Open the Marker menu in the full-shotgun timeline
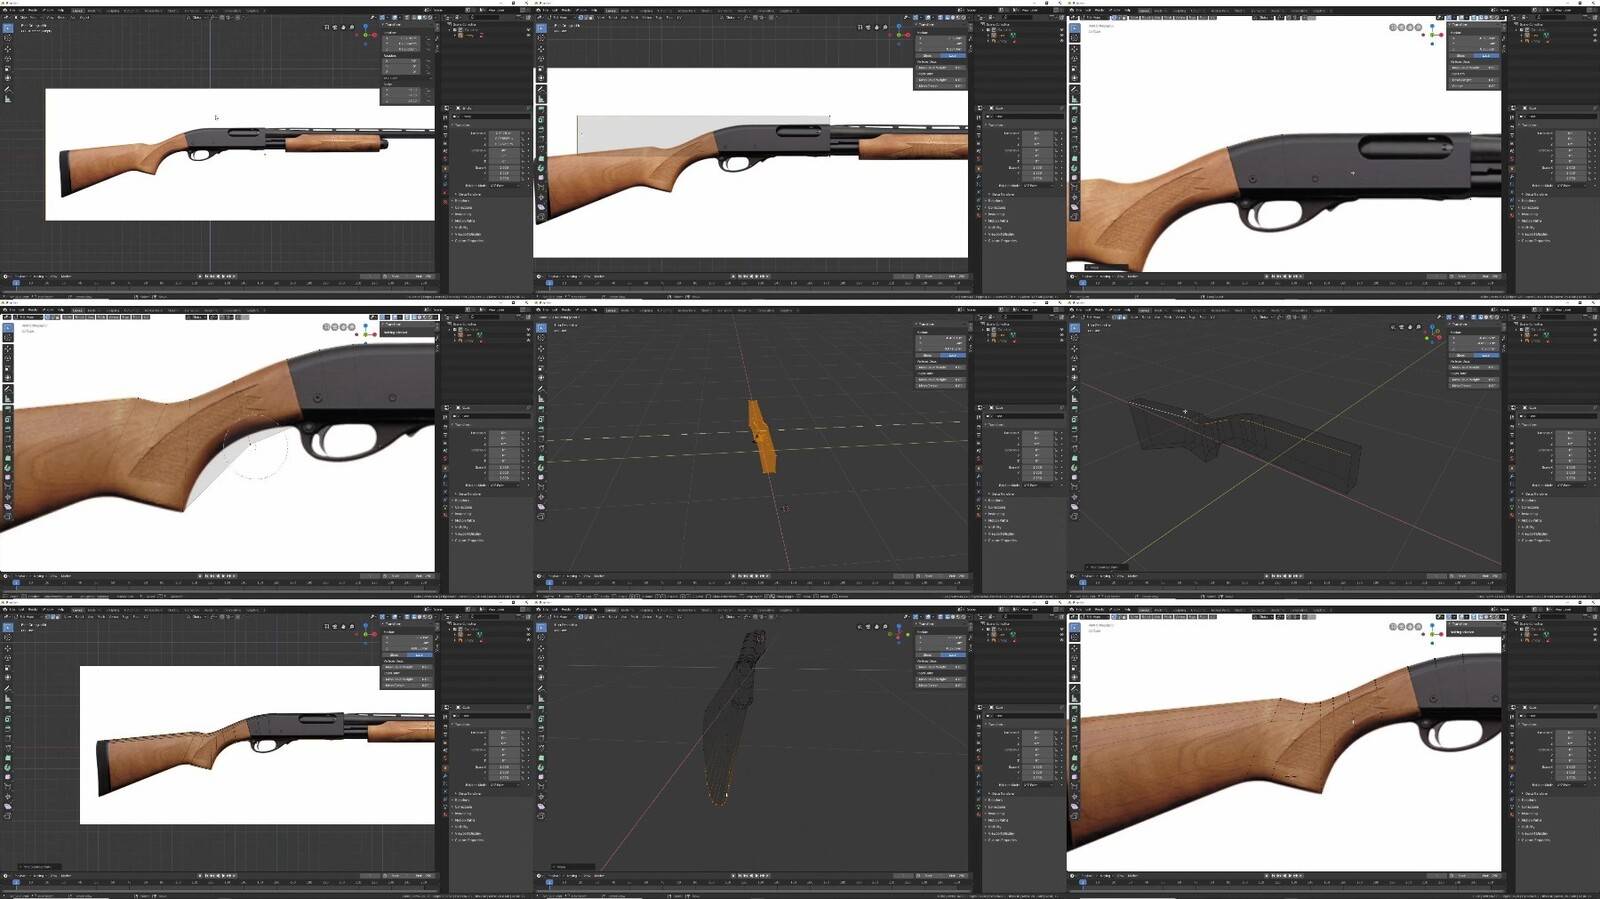Screen dimensions: 1600x899 (x=66, y=276)
